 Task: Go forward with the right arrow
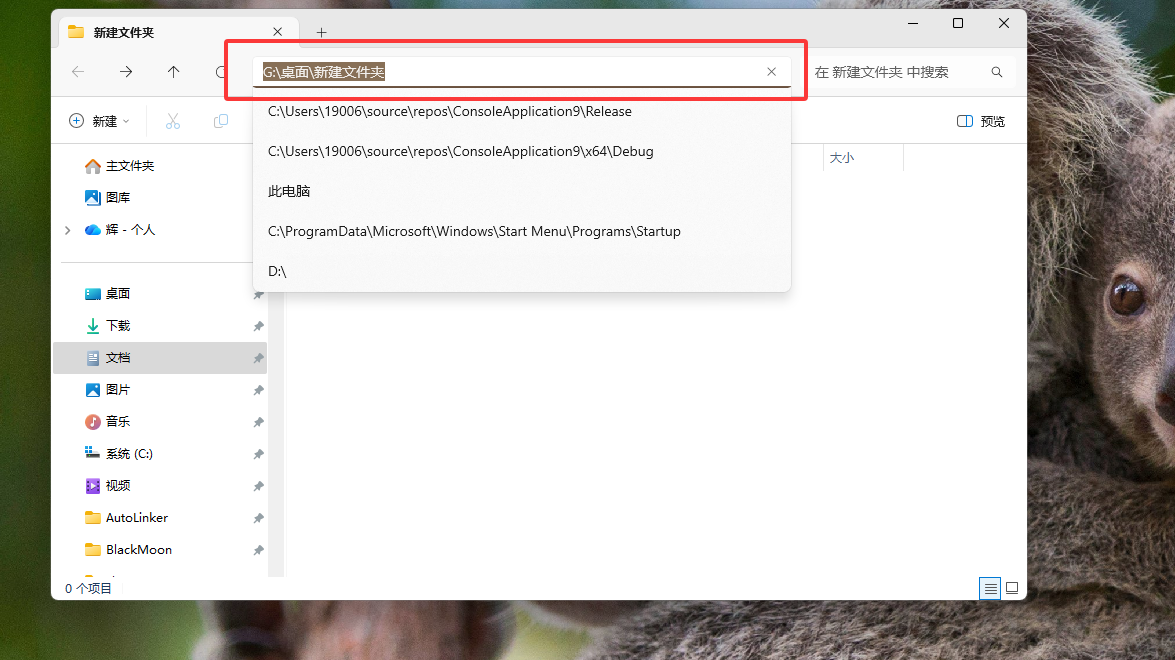click(x=126, y=72)
